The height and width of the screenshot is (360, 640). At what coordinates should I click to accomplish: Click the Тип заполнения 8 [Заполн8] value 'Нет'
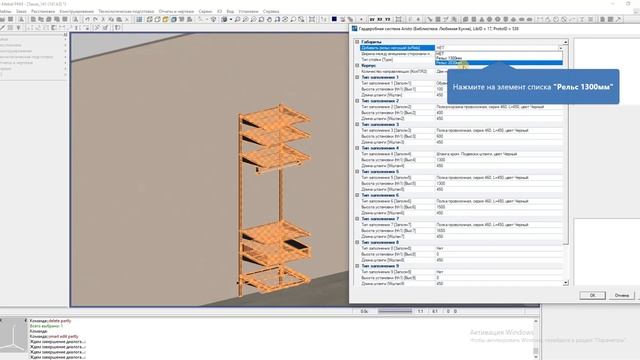[499, 248]
